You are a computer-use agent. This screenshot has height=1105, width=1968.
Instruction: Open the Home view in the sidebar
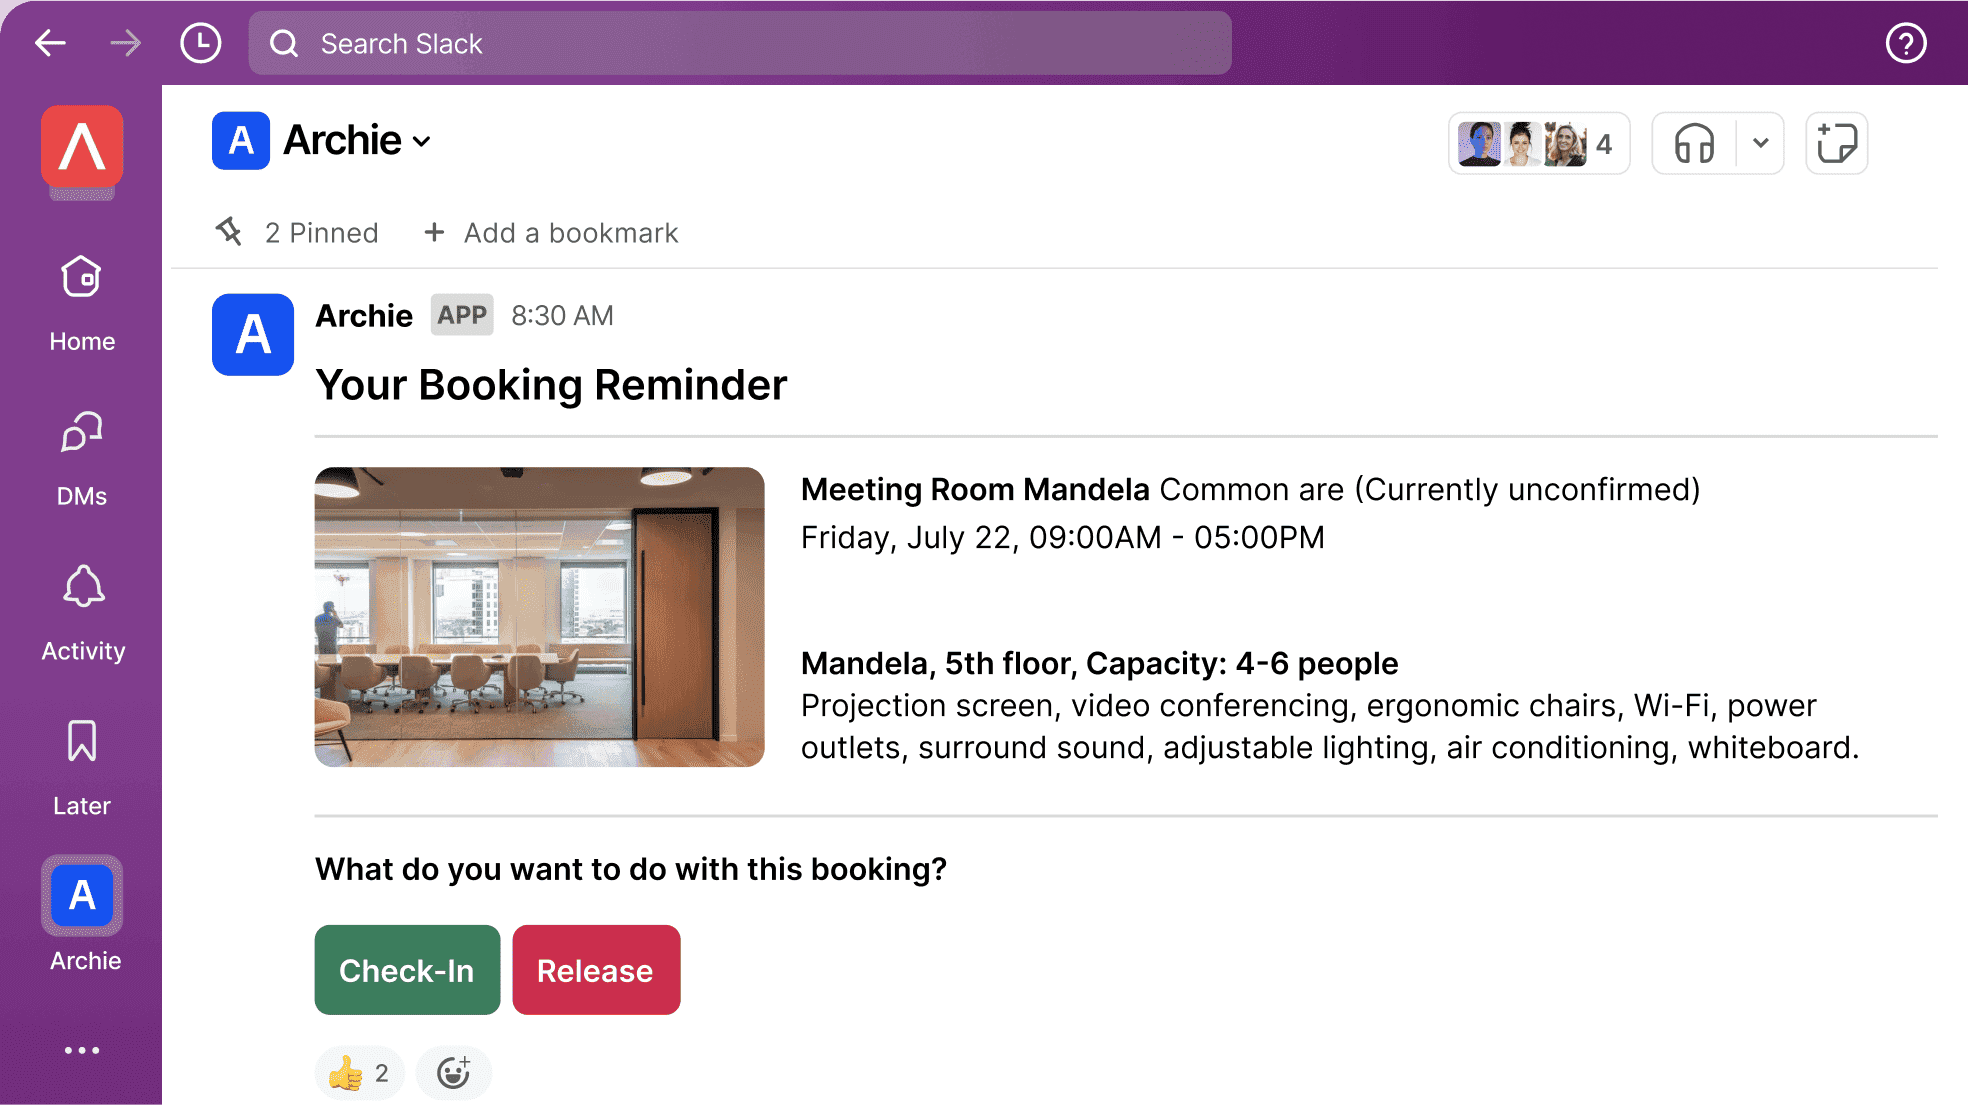[81, 300]
